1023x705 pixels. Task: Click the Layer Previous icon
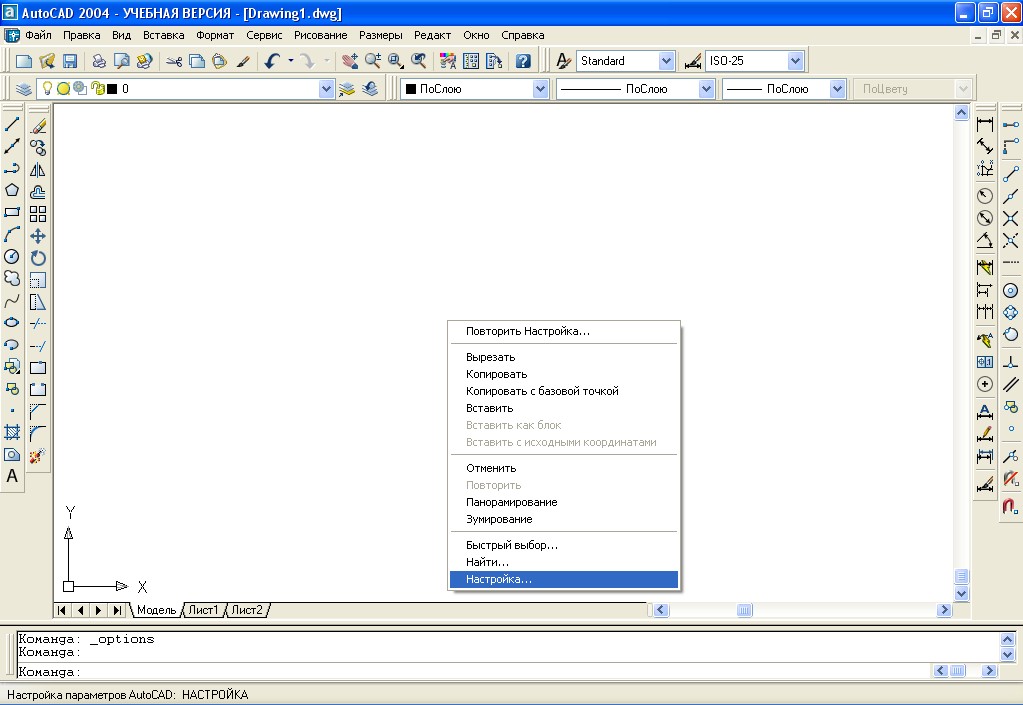click(x=370, y=89)
